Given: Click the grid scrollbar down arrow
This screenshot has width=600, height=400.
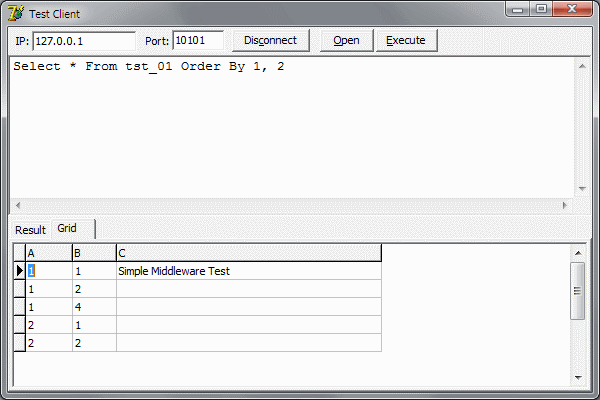Looking at the screenshot, I should [x=577, y=377].
